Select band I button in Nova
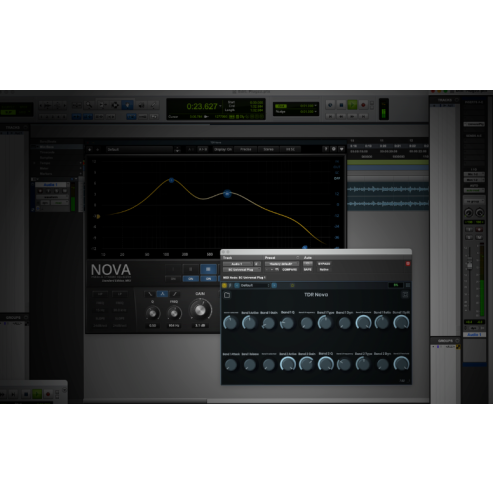This screenshot has width=494, height=494. click(173, 269)
